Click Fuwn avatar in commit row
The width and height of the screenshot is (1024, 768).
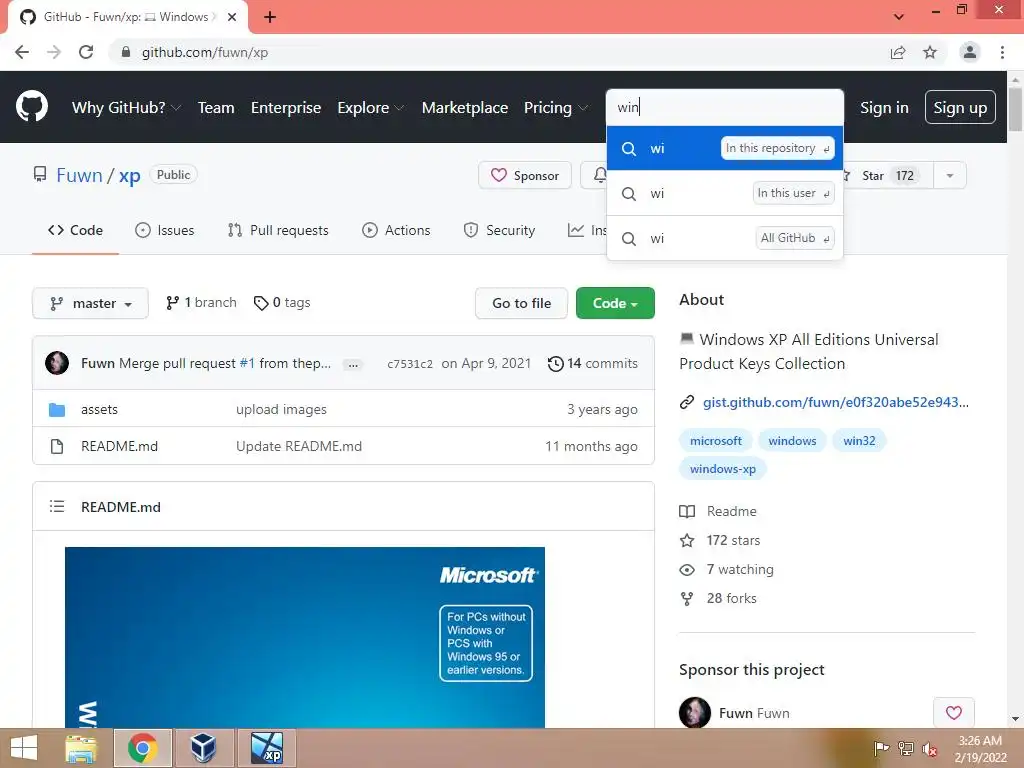(x=57, y=363)
